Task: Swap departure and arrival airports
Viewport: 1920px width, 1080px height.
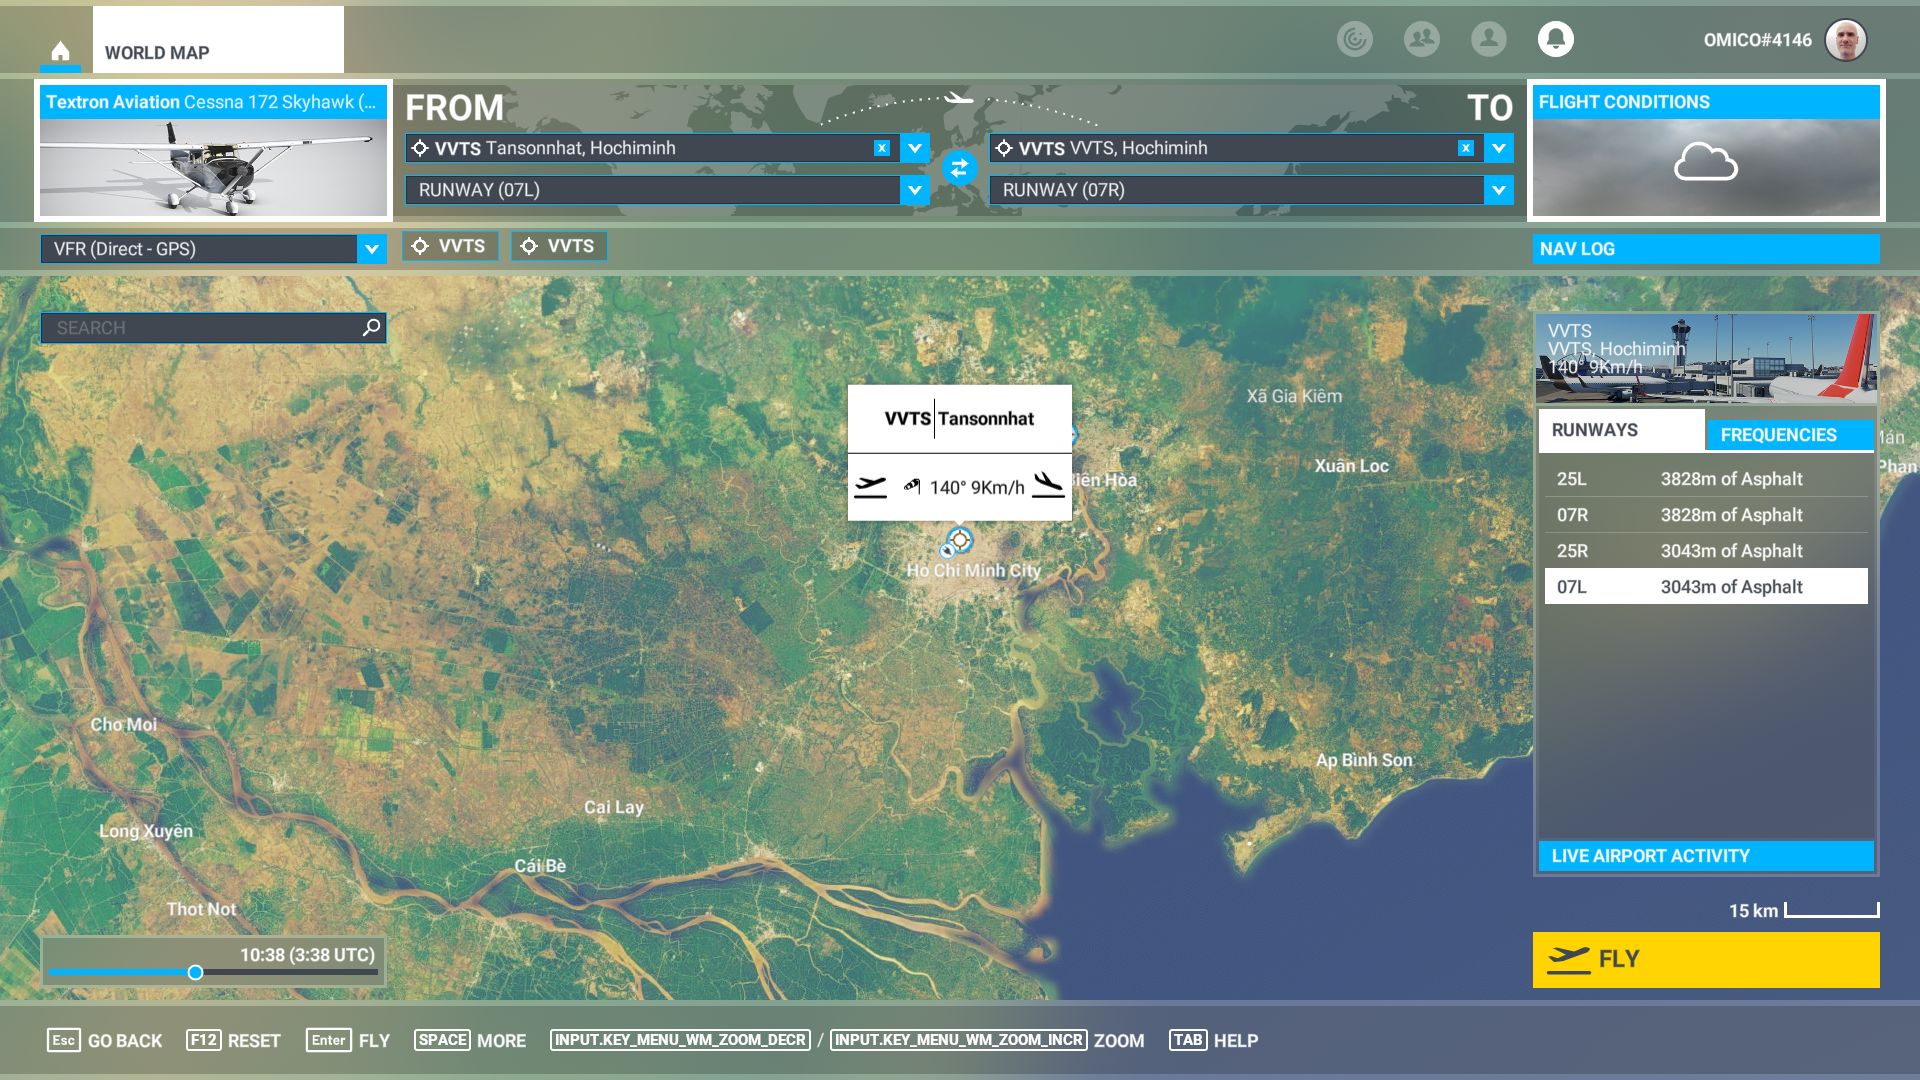Action: (959, 168)
